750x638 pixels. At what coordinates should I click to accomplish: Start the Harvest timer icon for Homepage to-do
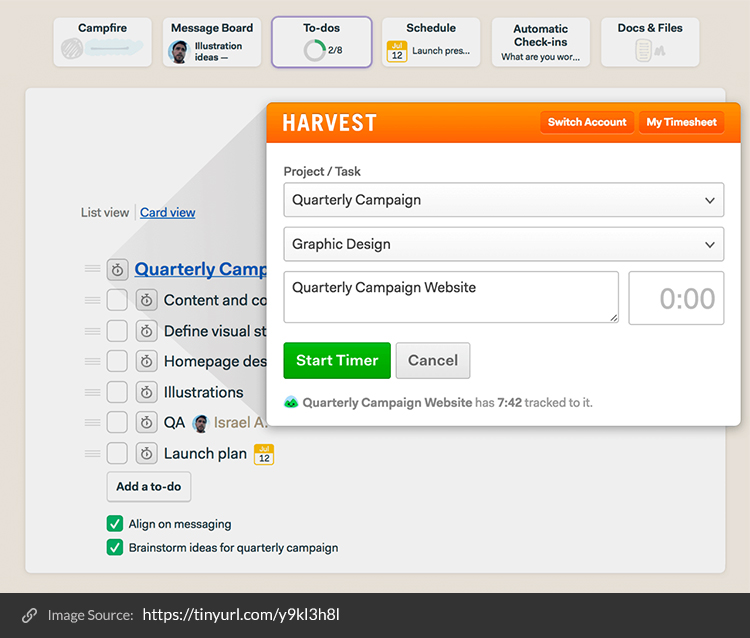pos(147,362)
